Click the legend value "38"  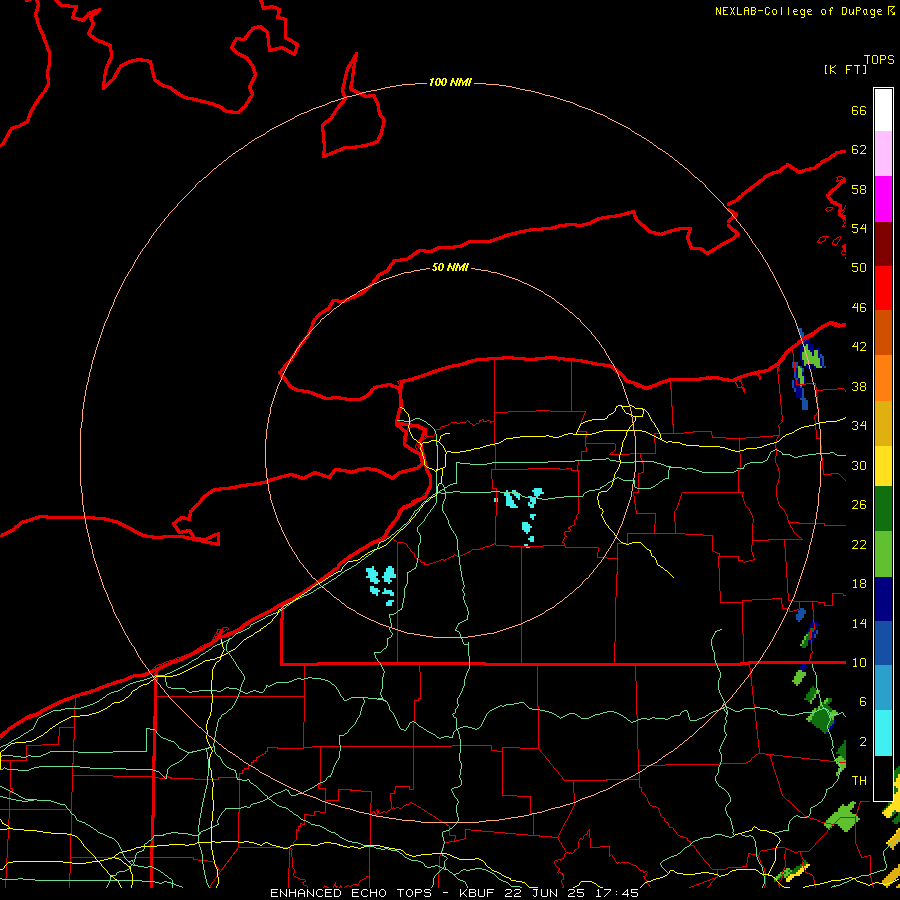859,386
